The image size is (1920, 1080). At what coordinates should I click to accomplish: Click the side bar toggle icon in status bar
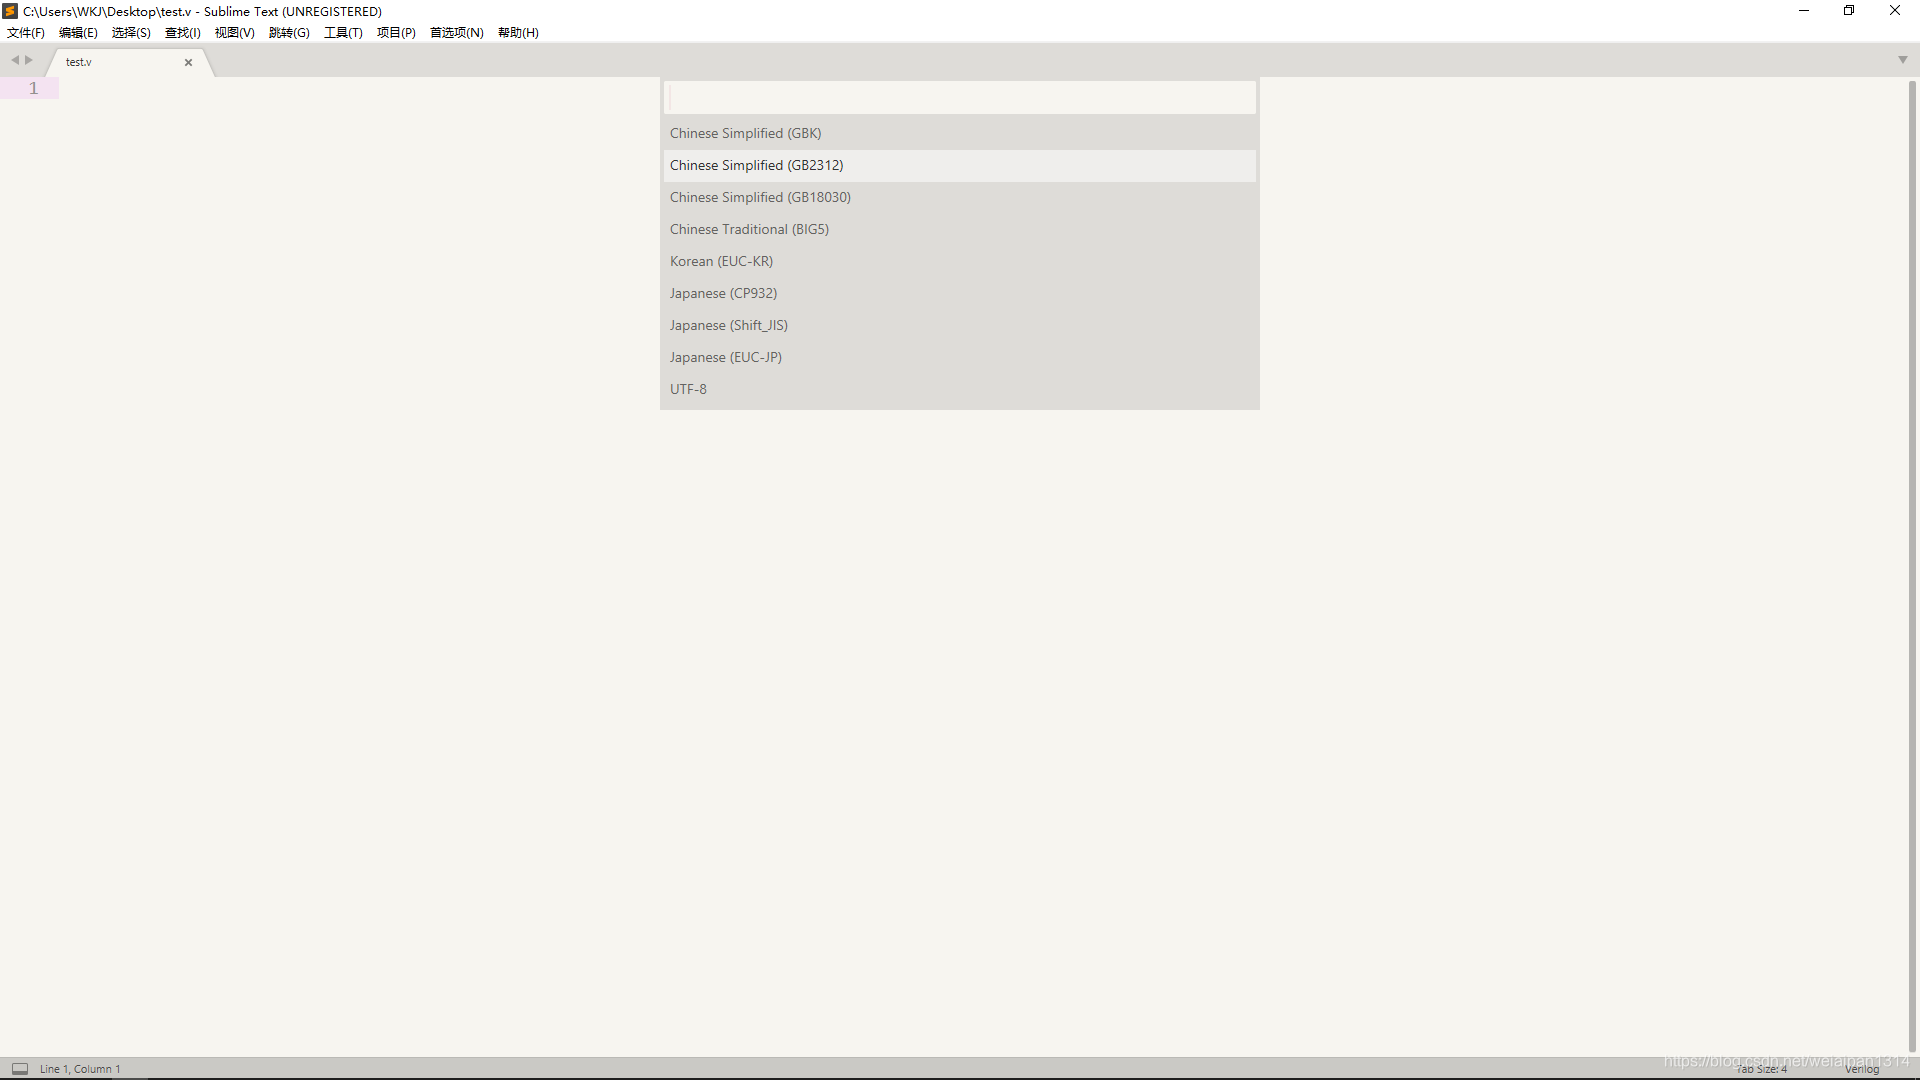point(20,1069)
